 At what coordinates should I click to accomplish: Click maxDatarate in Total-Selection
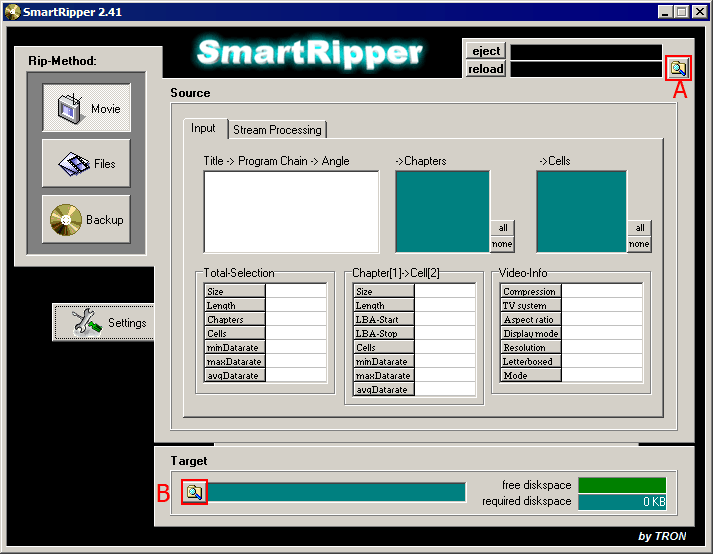click(x=265, y=362)
